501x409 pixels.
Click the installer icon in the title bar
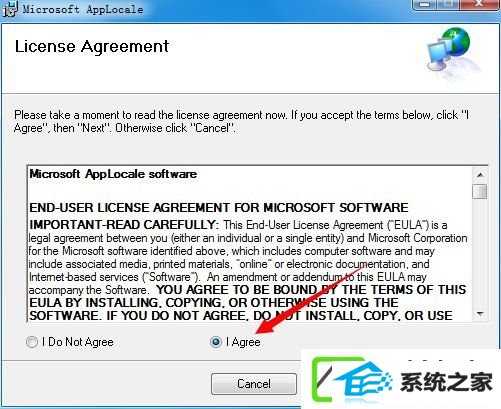coord(9,9)
